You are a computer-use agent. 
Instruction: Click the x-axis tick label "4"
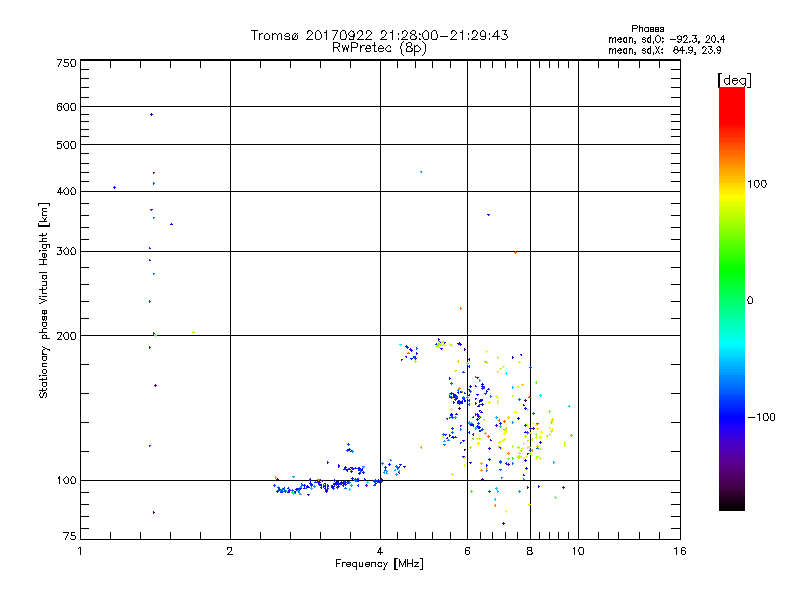(x=380, y=551)
